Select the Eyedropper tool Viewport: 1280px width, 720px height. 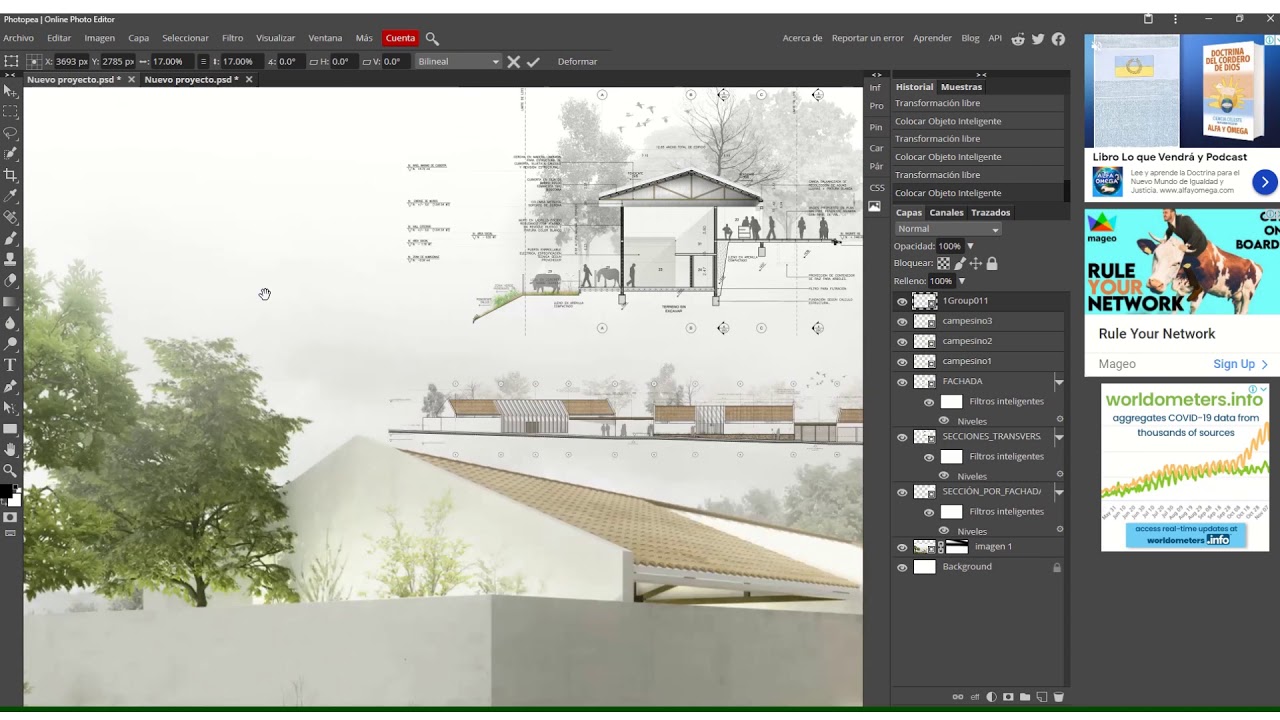point(10,196)
